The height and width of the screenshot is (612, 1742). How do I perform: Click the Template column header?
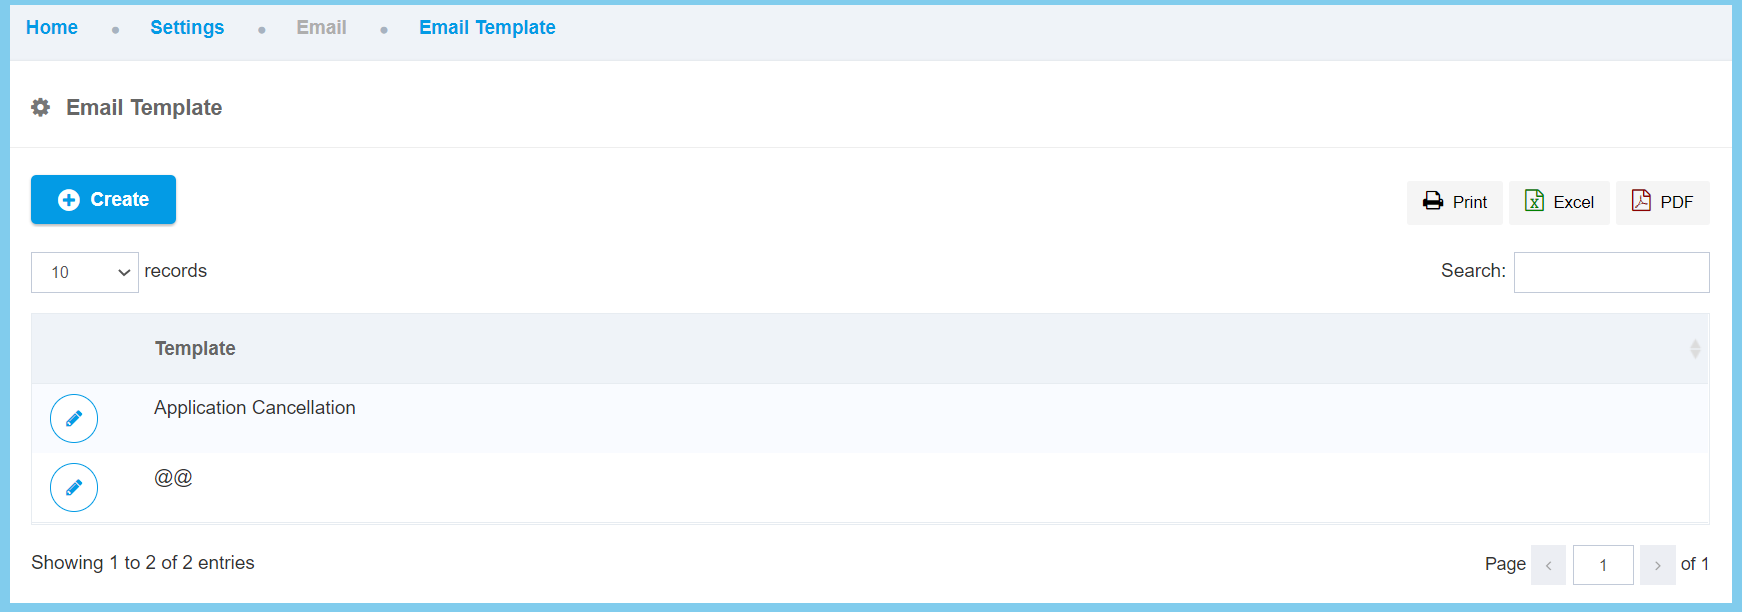click(195, 349)
